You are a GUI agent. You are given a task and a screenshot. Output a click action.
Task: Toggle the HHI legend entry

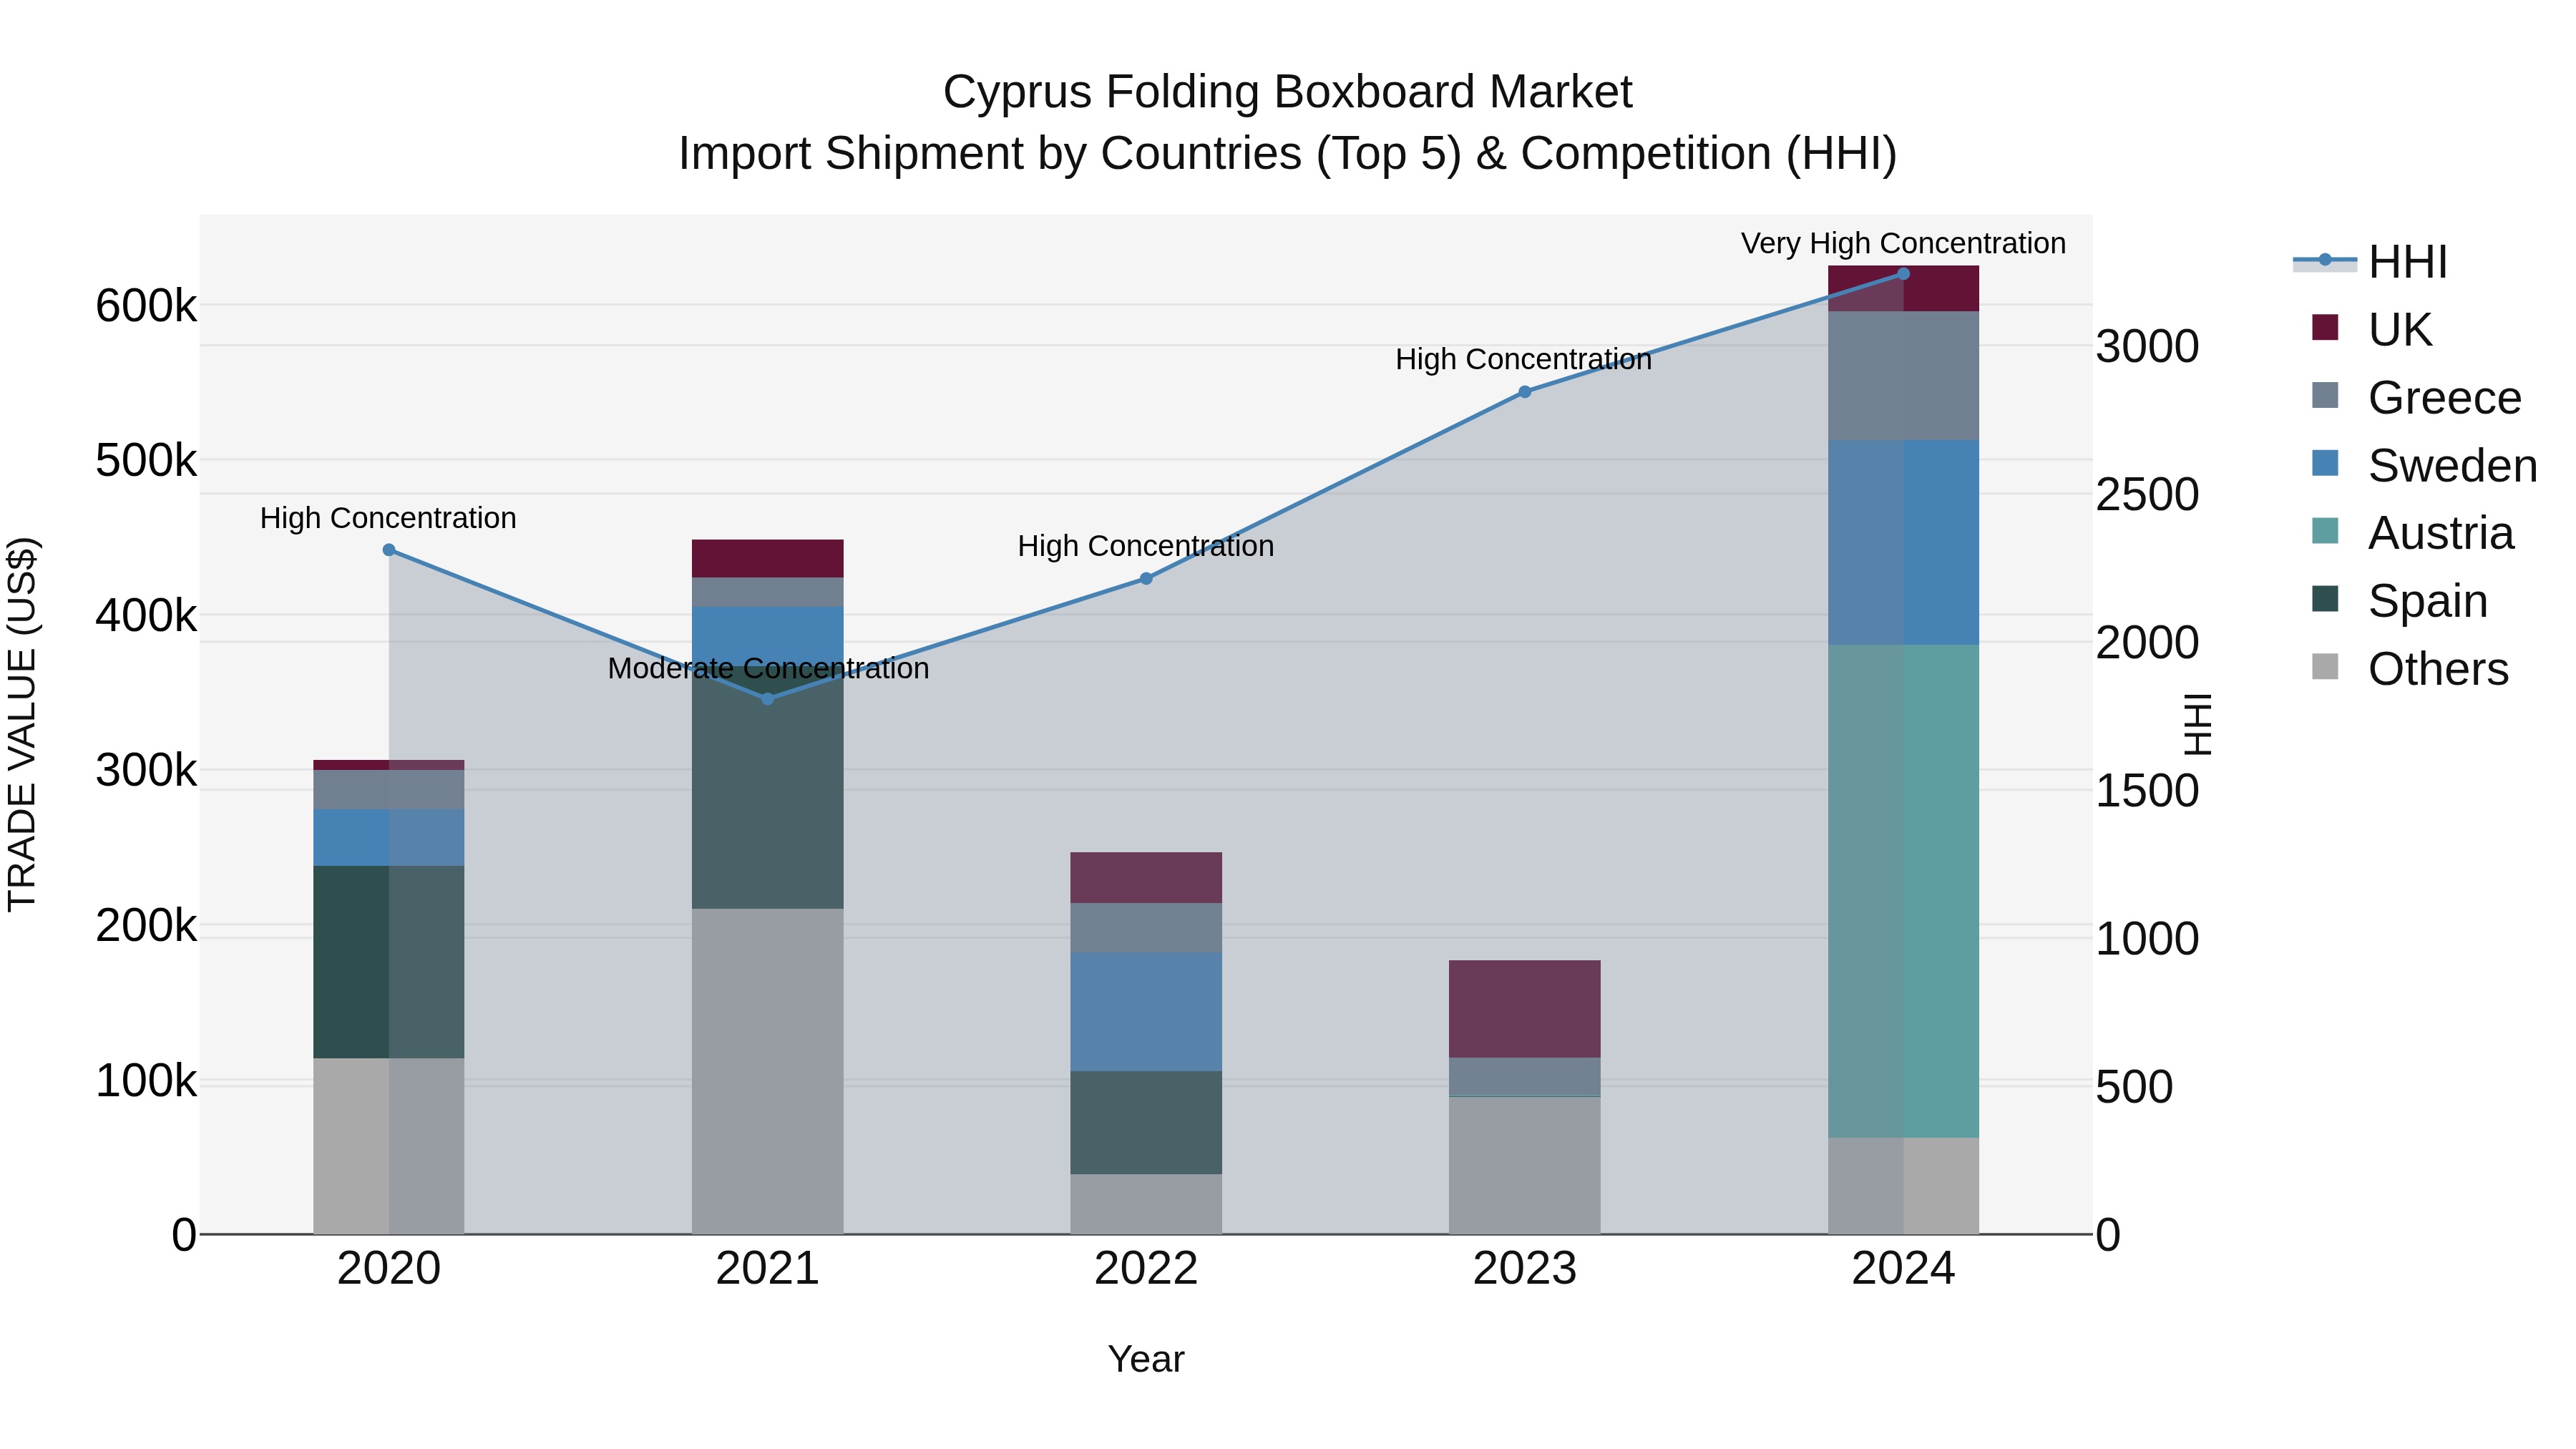point(2370,262)
